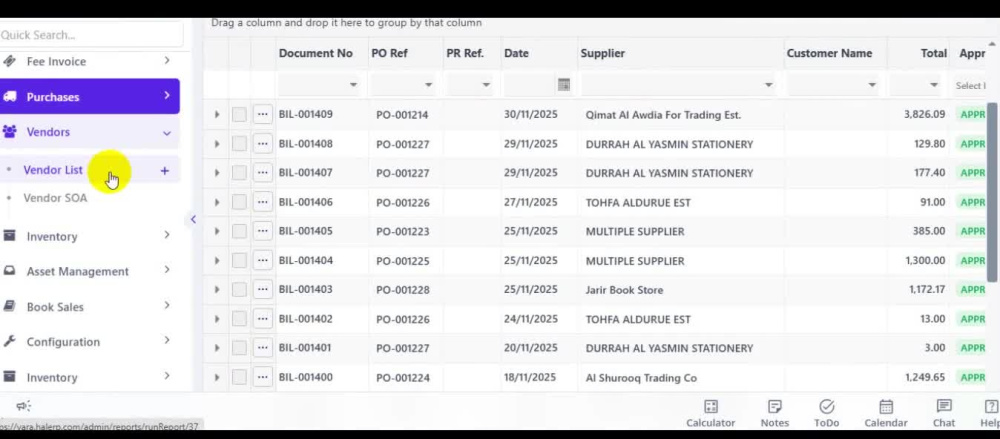
Task: Open actions menu for BIL-001409
Action: 262,115
